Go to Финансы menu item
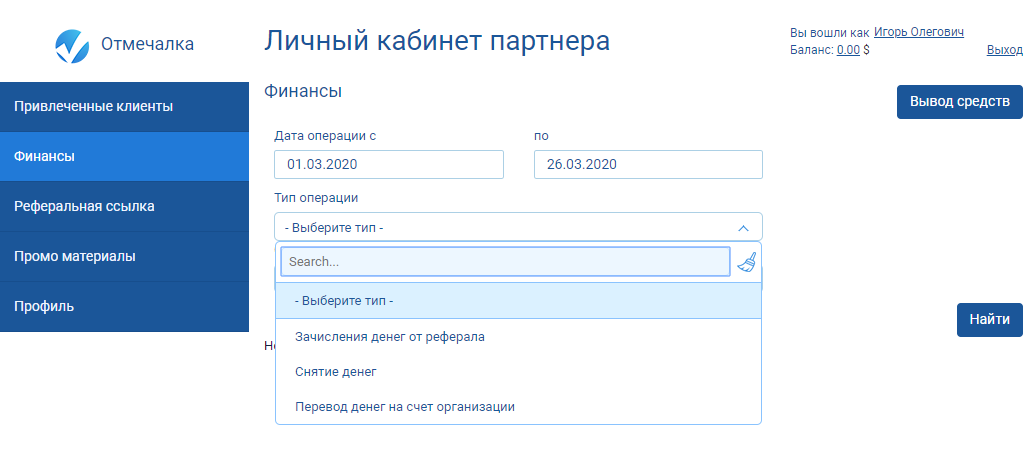The width and height of the screenshot is (1025, 454). [x=124, y=156]
